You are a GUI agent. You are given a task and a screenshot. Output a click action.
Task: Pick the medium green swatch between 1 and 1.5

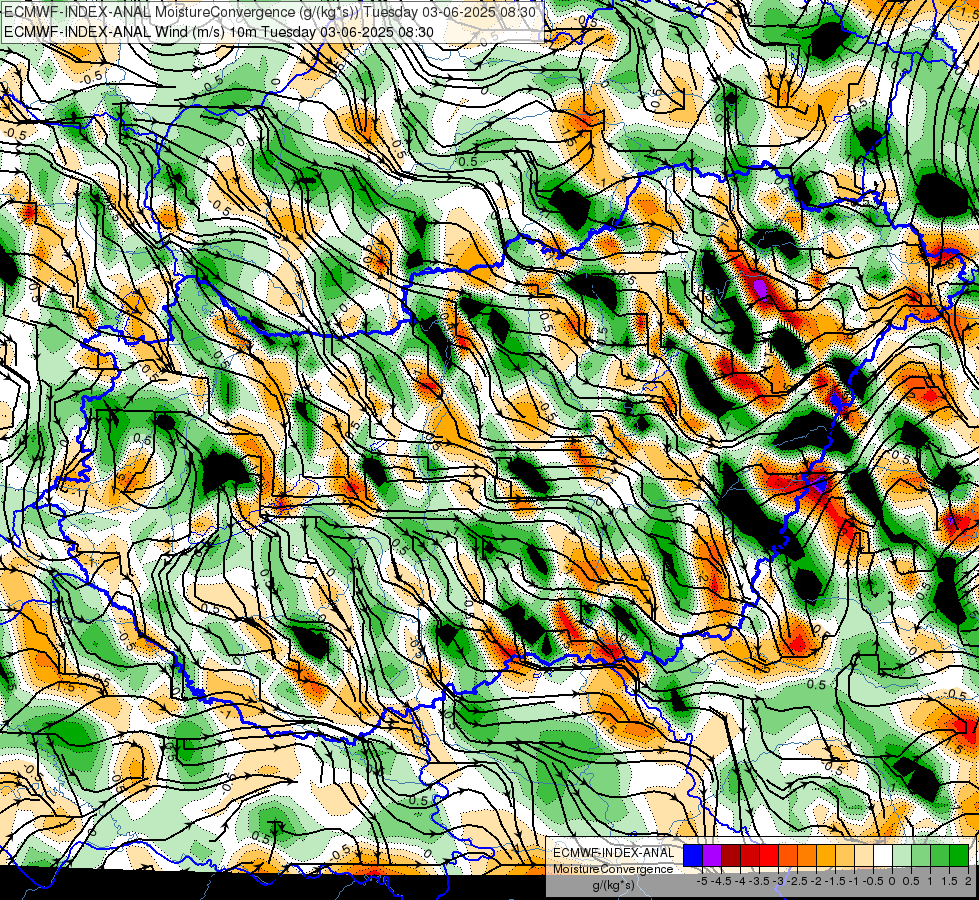[x=940, y=856]
